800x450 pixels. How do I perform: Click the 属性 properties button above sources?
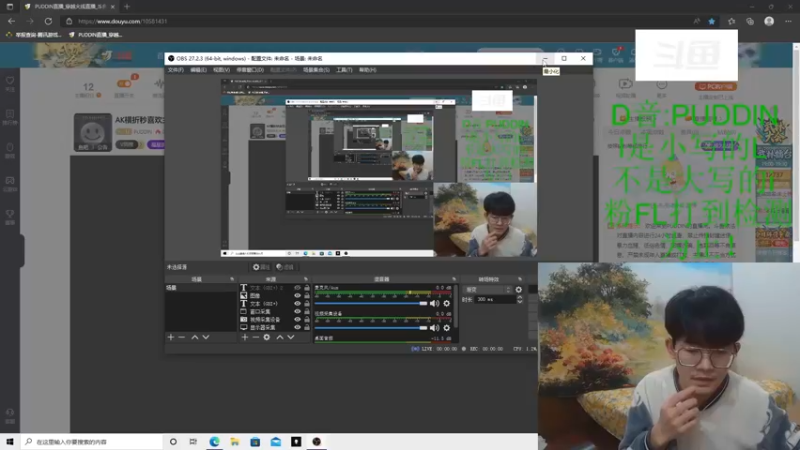(x=261, y=267)
